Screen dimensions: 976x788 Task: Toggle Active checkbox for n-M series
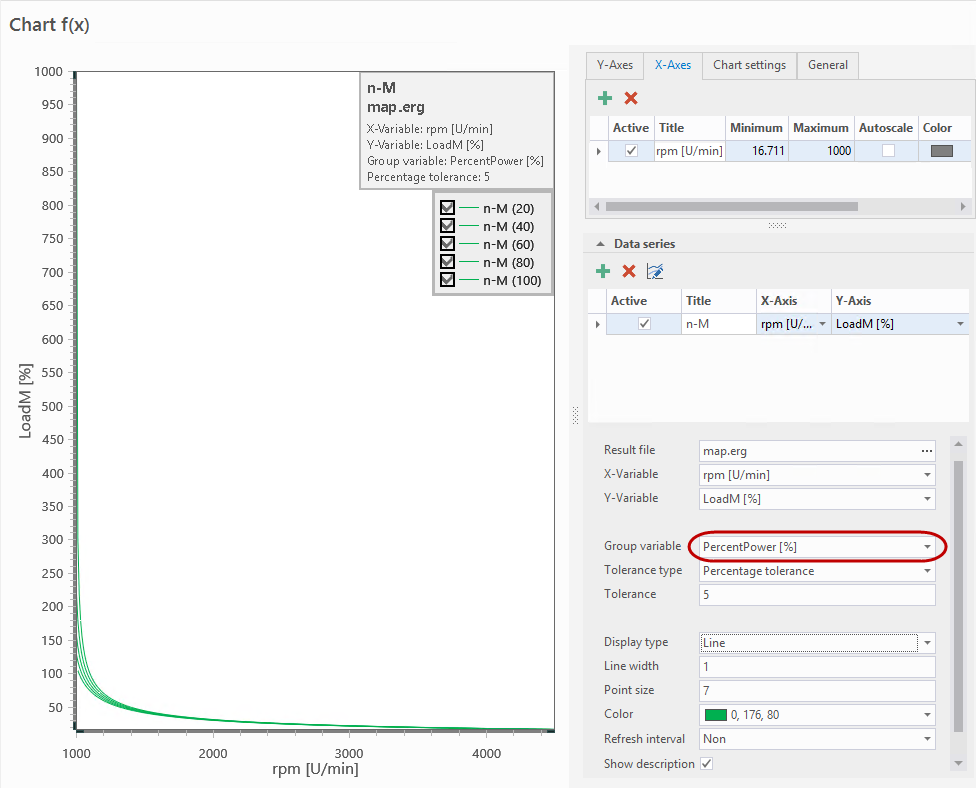pos(644,324)
